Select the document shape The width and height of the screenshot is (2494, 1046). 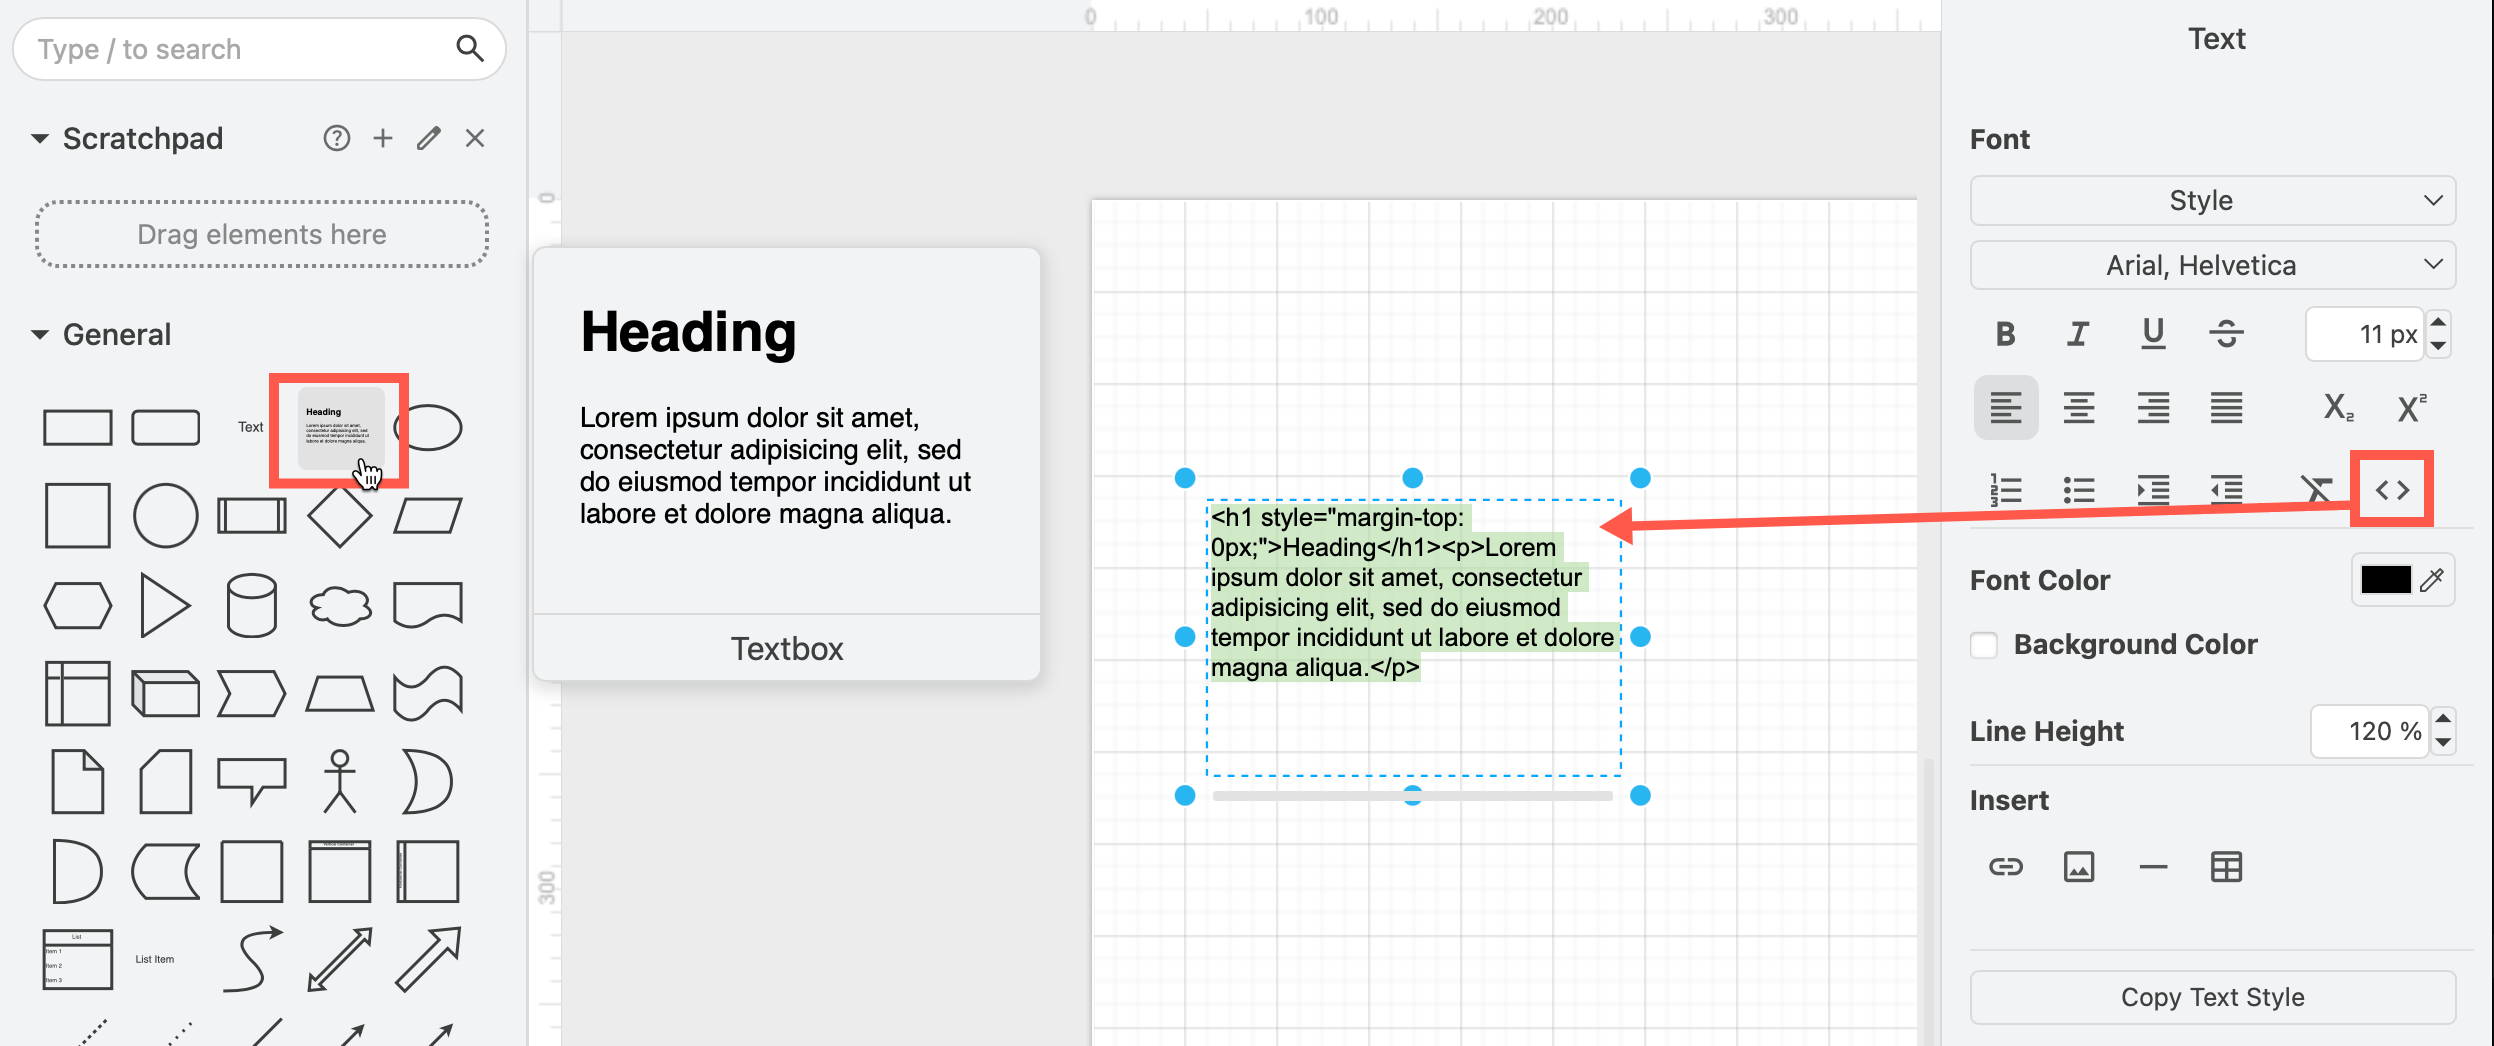[428, 605]
